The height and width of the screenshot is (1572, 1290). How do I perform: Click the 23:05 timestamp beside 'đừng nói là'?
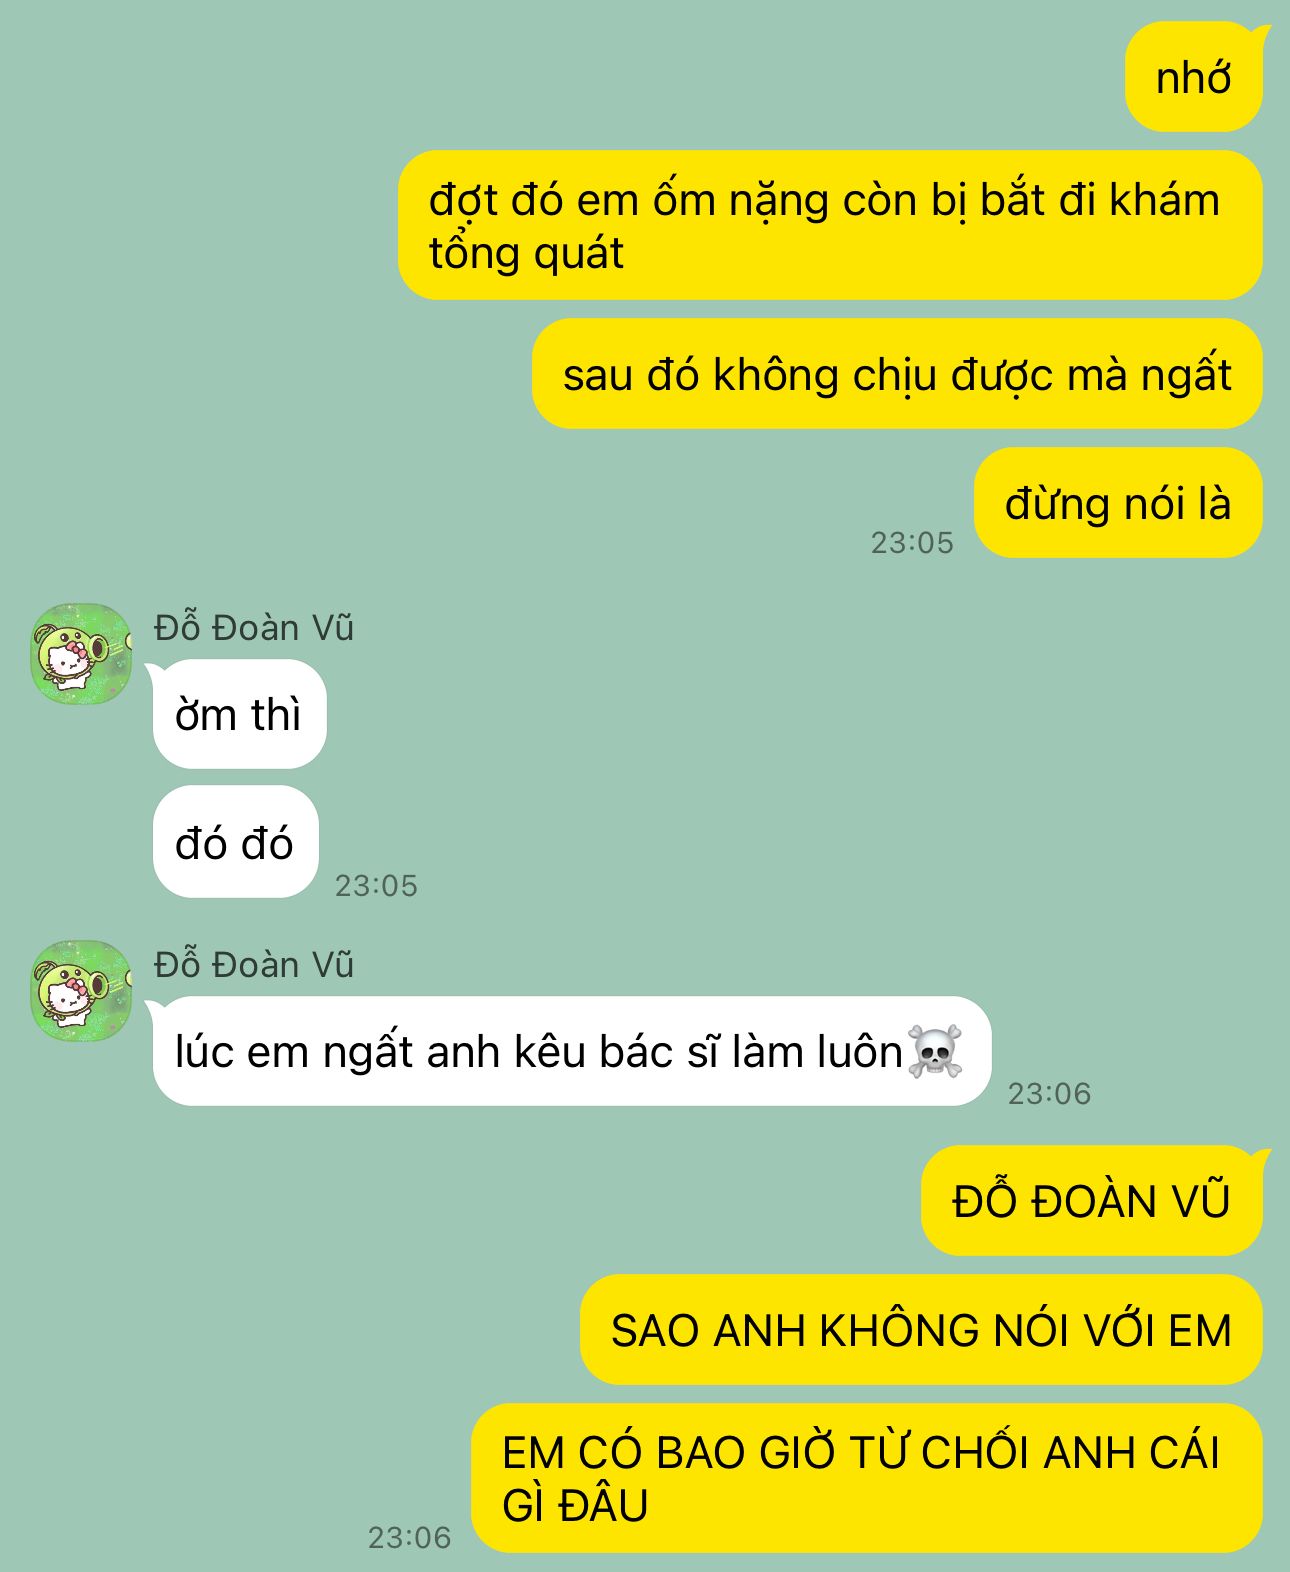(912, 542)
